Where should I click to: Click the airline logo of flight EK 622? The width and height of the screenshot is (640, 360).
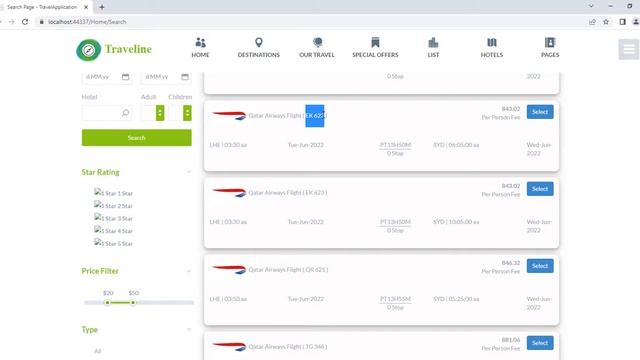[229, 116]
